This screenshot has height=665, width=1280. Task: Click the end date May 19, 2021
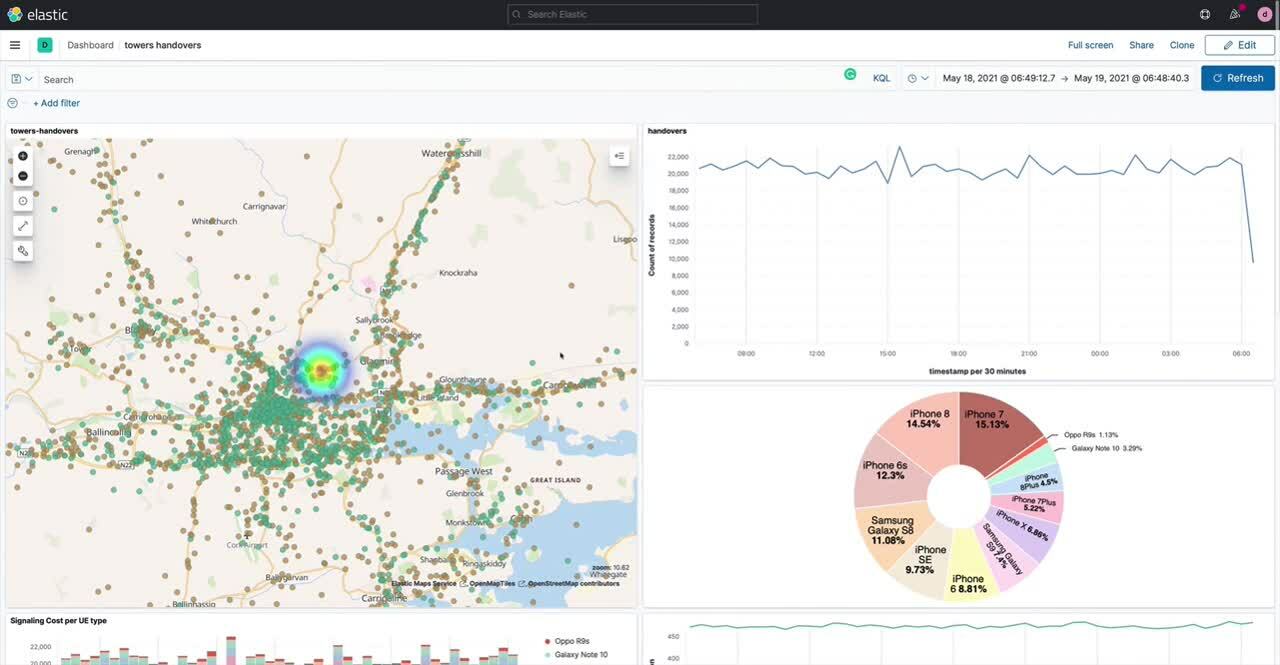[1131, 78]
